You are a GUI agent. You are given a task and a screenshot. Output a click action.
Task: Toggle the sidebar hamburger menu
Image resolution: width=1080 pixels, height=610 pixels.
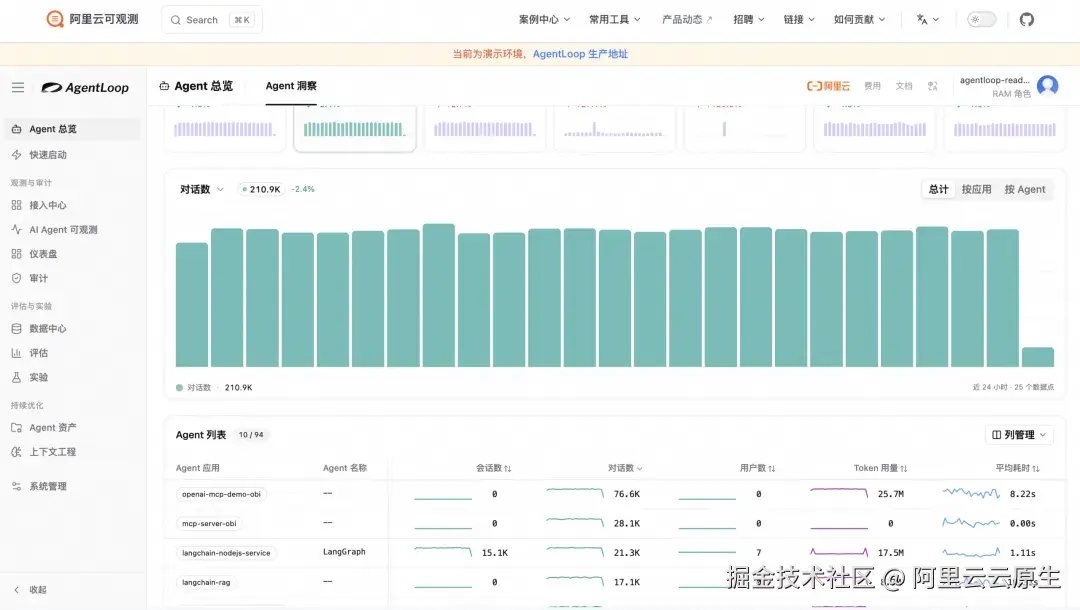pos(18,87)
